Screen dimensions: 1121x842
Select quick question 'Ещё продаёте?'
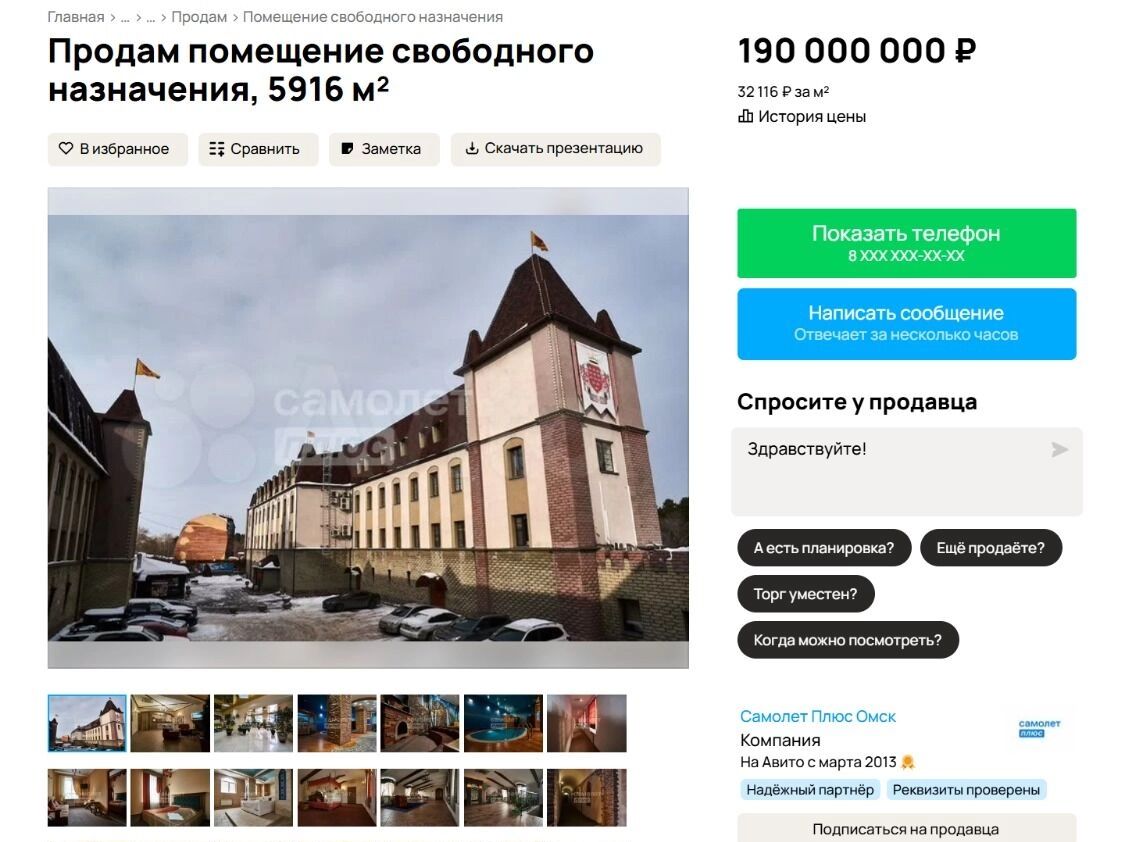(x=991, y=548)
